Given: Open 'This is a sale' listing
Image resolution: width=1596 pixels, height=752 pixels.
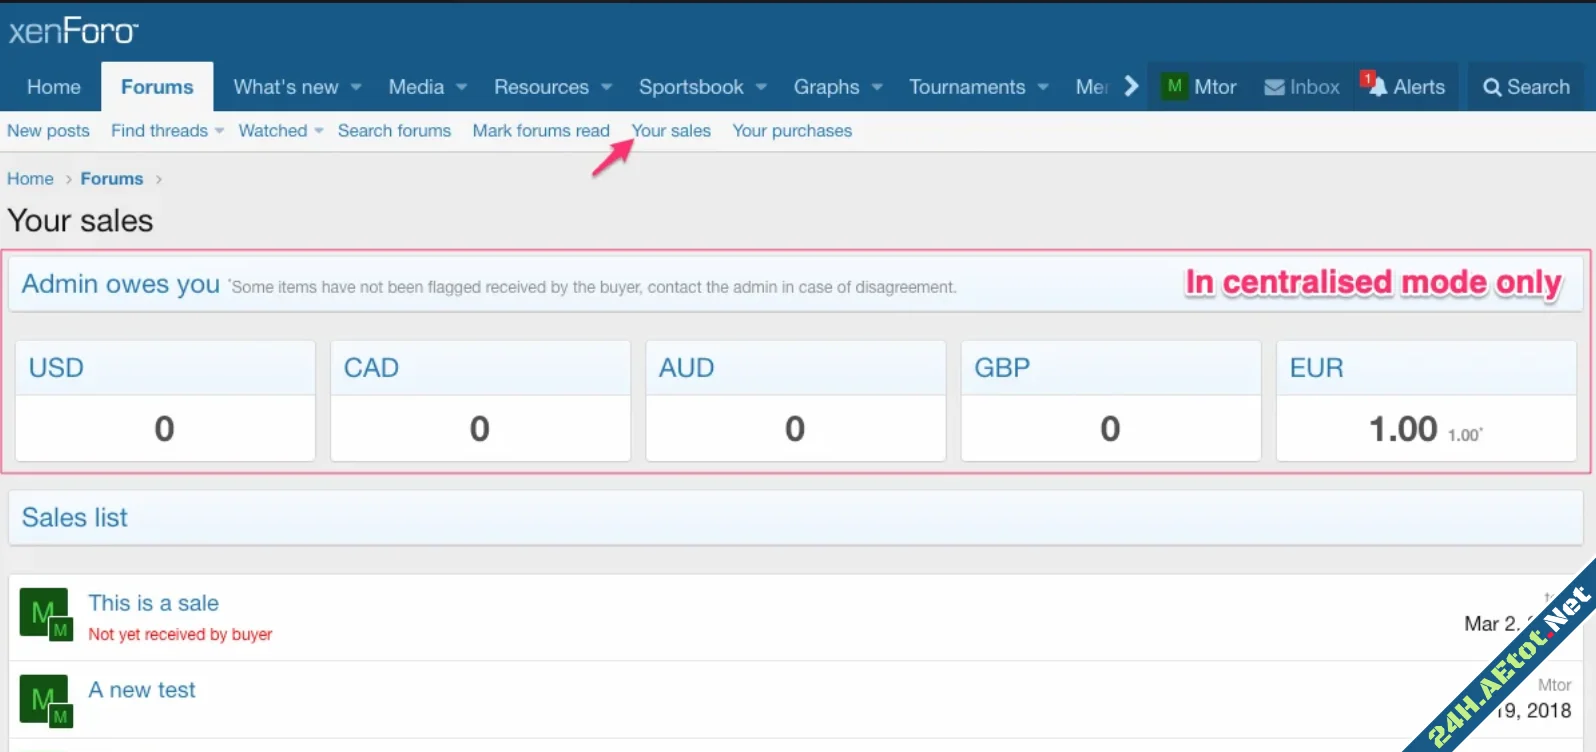Looking at the screenshot, I should point(153,603).
